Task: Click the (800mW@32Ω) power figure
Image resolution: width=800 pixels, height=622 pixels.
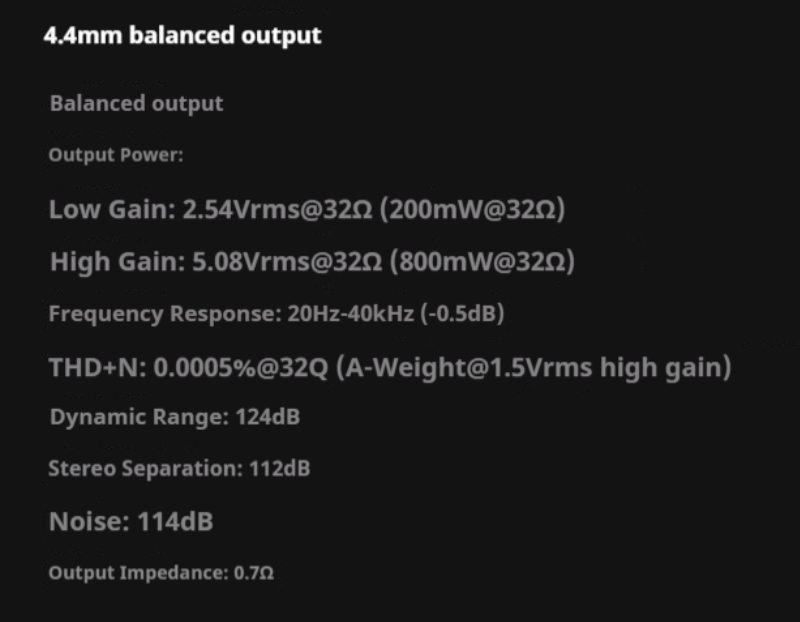Action: (481, 263)
